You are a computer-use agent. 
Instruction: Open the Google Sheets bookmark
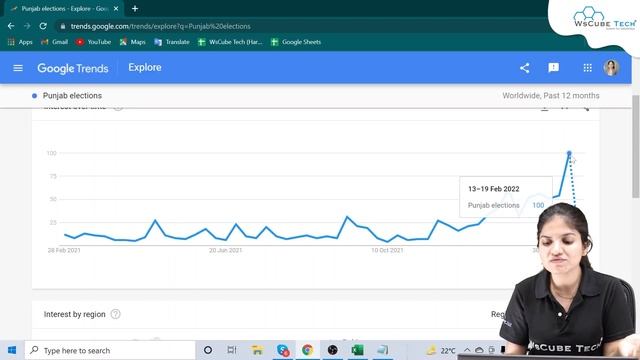[296, 42]
